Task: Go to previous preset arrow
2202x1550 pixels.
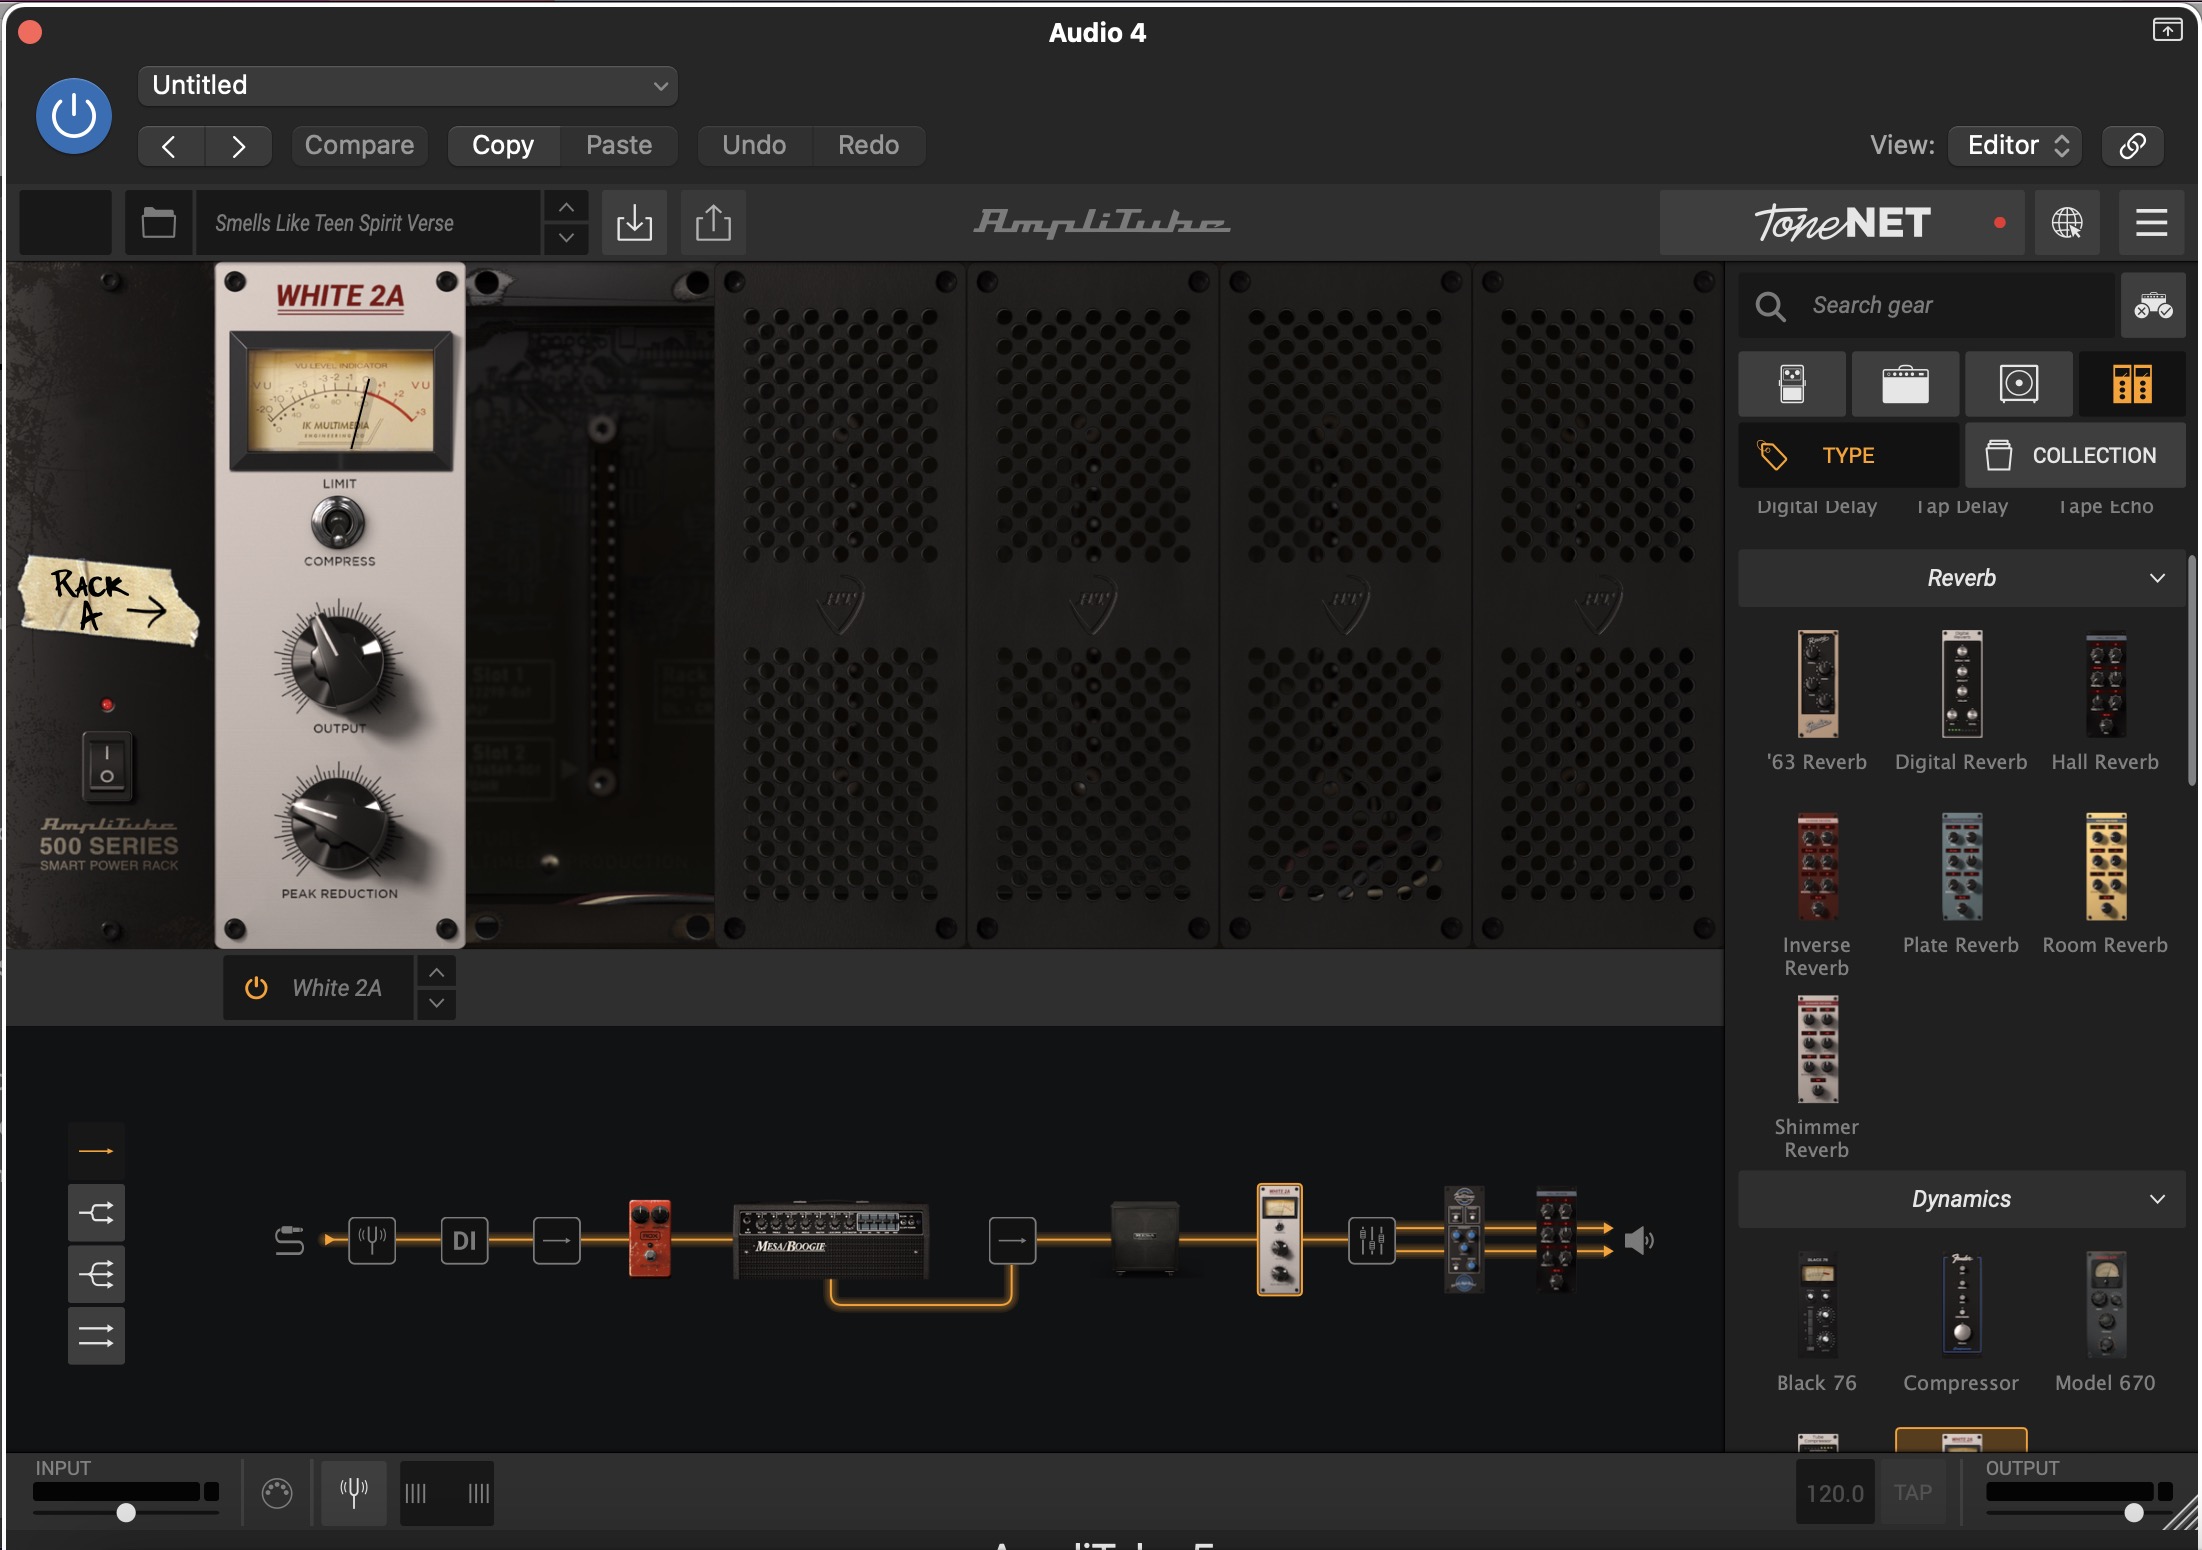Action: [x=170, y=146]
